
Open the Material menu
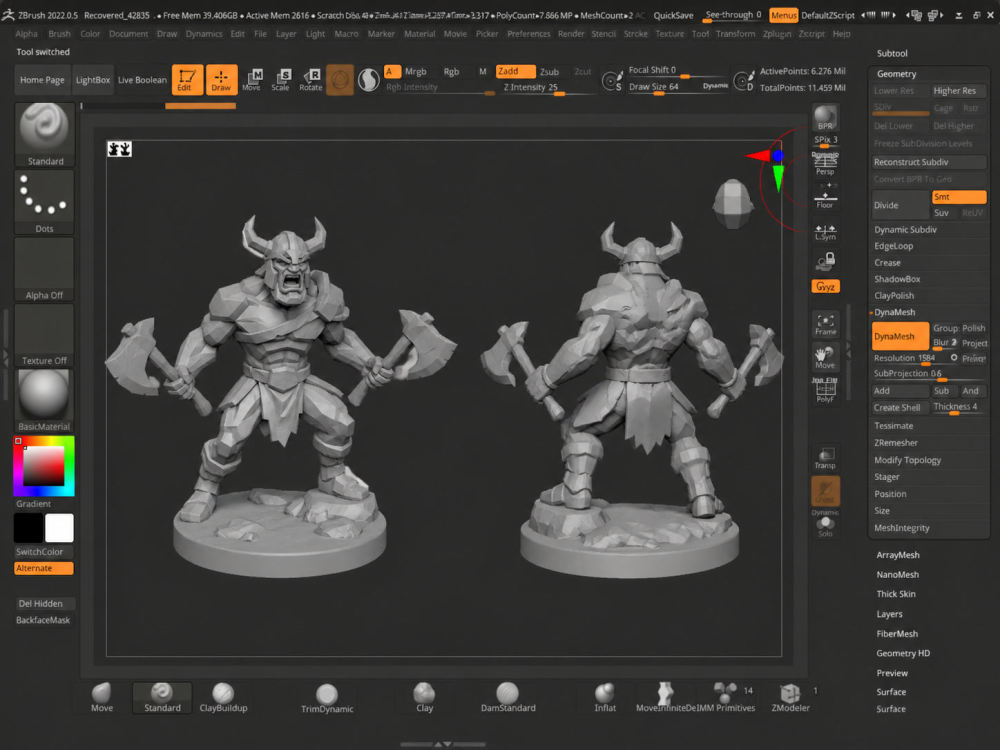point(419,34)
